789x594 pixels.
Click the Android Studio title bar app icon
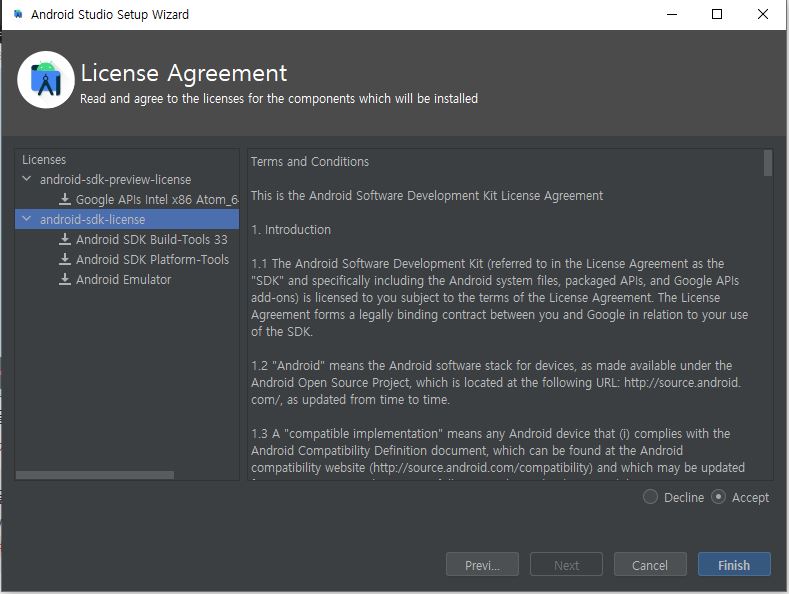click(18, 14)
